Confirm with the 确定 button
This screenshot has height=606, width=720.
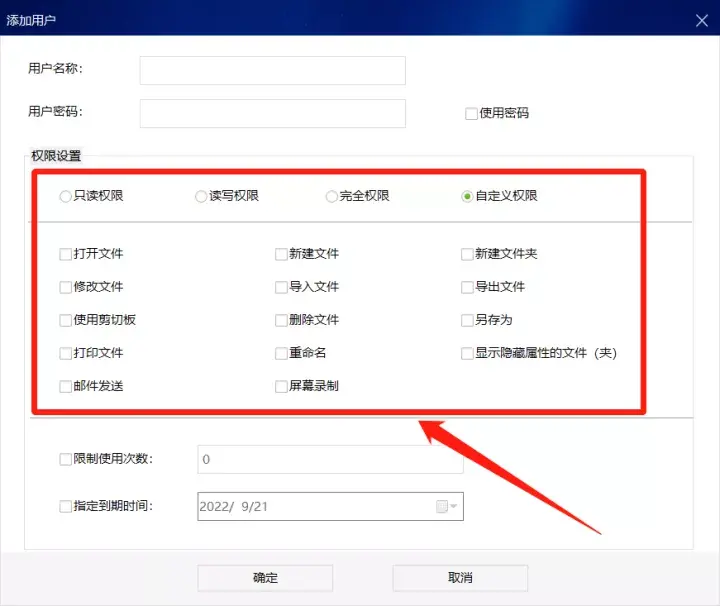coord(265,578)
